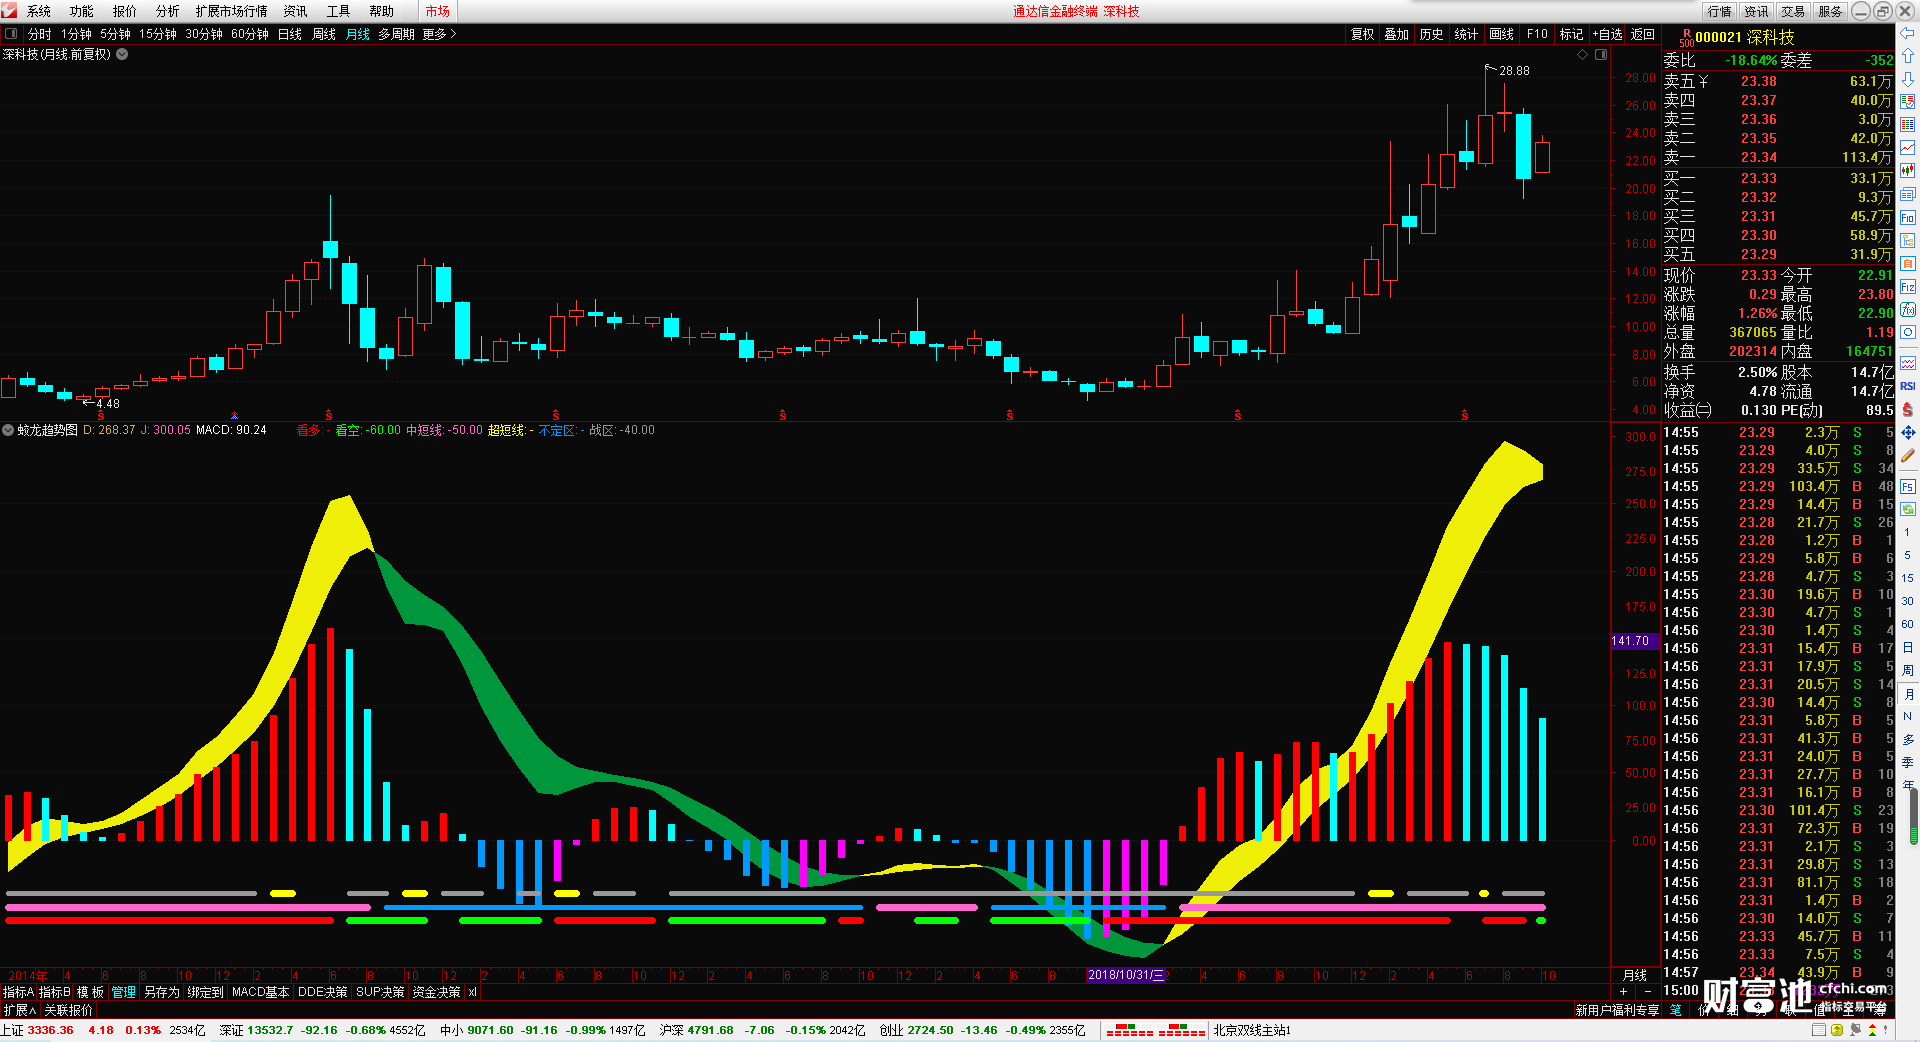
Task: Click the vertical scrollbar thumb at right edge
Action: 1914,817
